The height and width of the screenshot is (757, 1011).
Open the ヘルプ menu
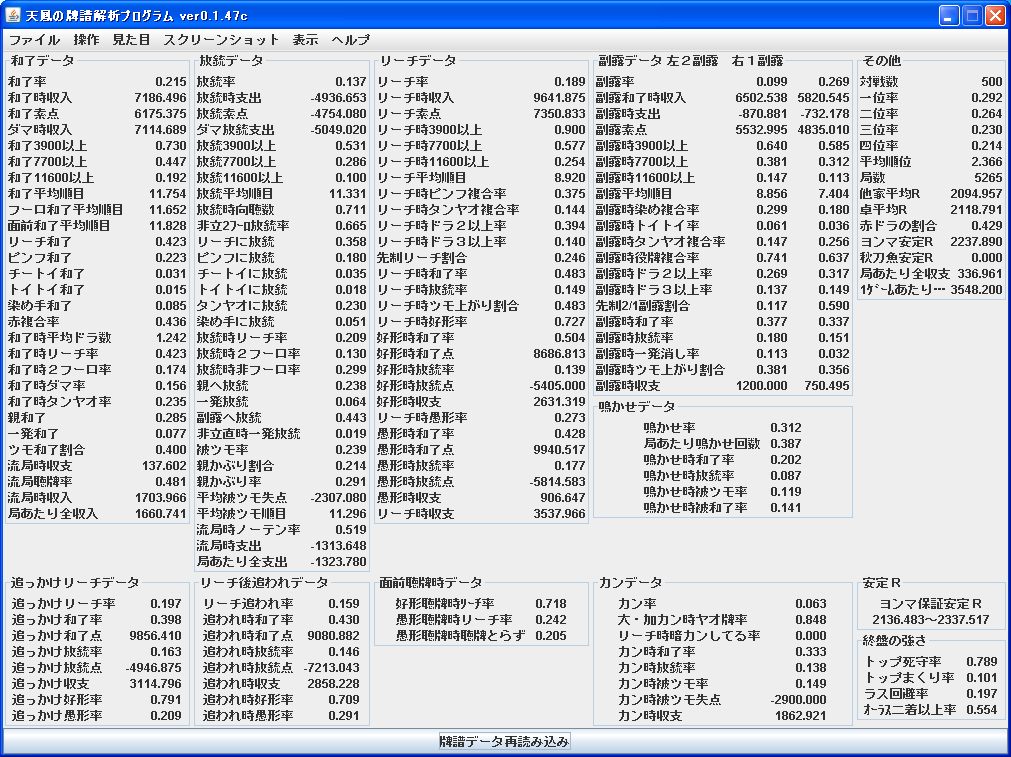click(x=351, y=39)
